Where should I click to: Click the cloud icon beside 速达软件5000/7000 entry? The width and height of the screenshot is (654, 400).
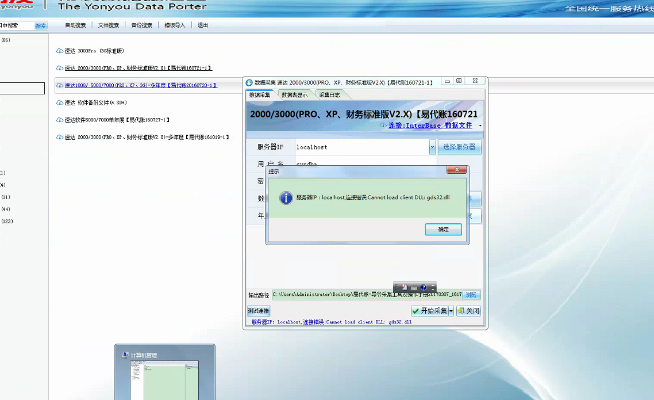pyautogui.click(x=59, y=119)
